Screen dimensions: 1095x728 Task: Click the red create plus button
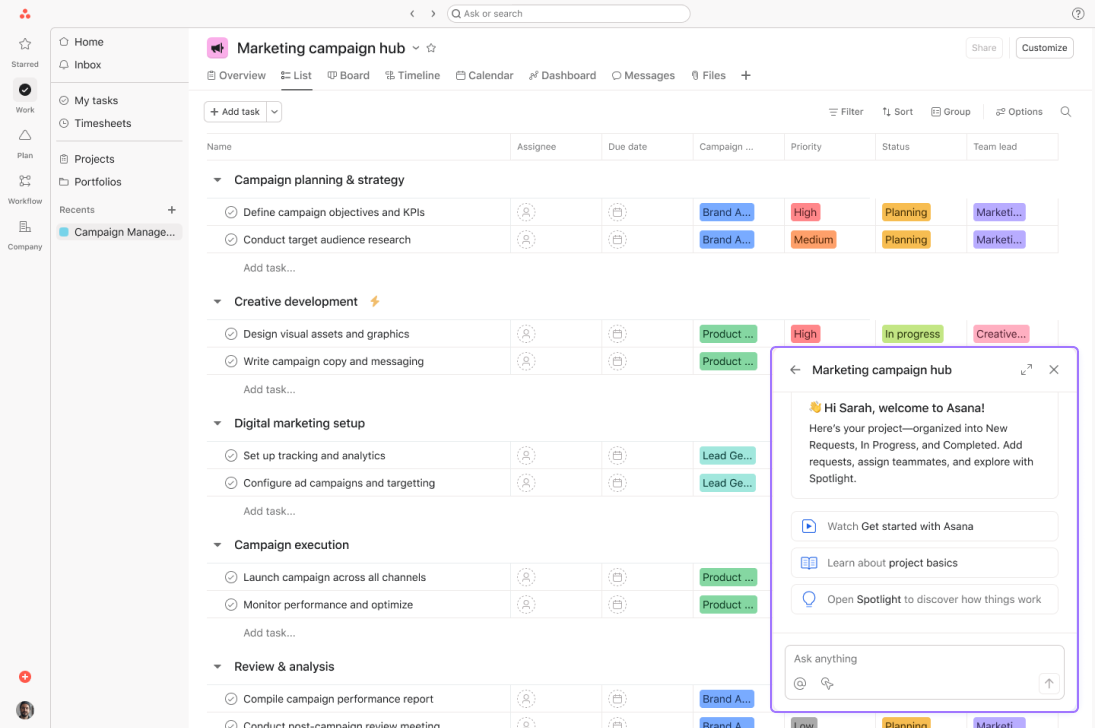pyautogui.click(x=25, y=677)
